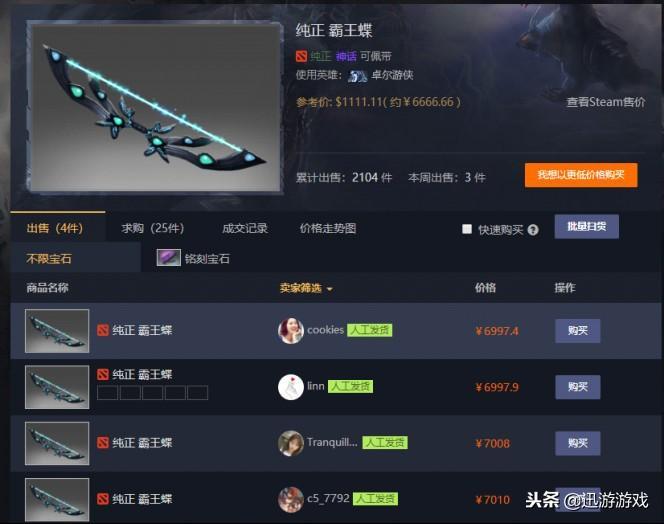
Task: Open seller cookies' avatar
Action: point(291,330)
